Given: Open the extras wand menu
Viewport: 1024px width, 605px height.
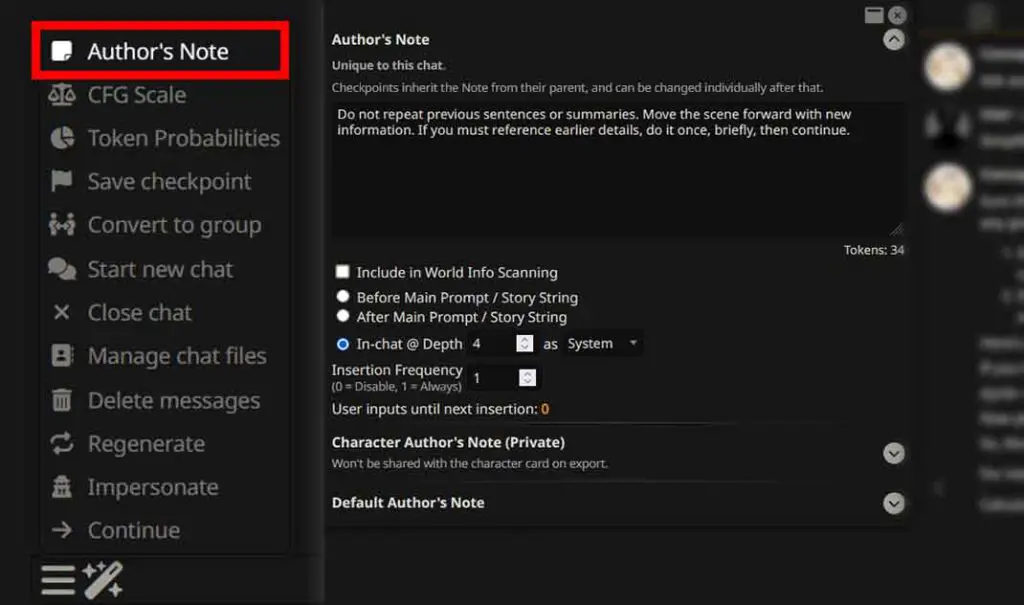Looking at the screenshot, I should click(x=104, y=579).
